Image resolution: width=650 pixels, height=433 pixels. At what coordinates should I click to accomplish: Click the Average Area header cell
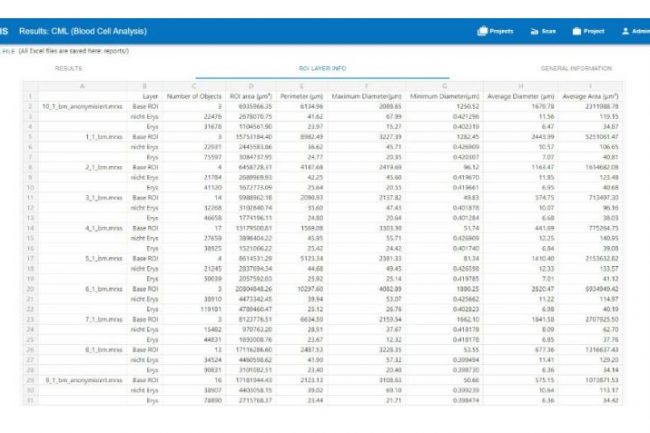pos(590,96)
